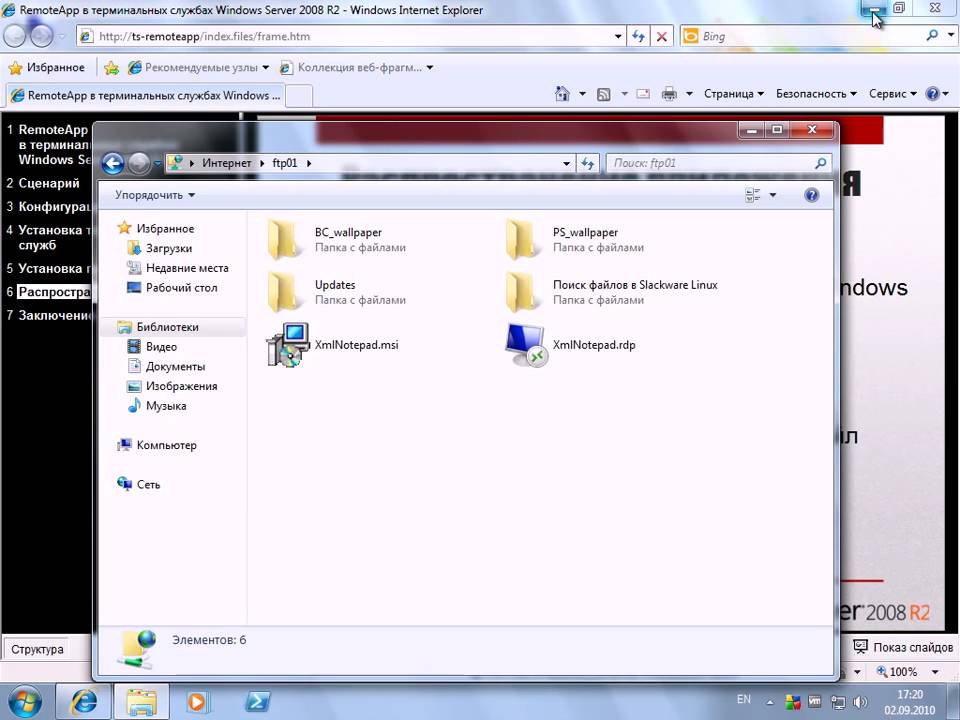Open the Windows Start button
Screen dimensions: 960x720
tap(25, 702)
